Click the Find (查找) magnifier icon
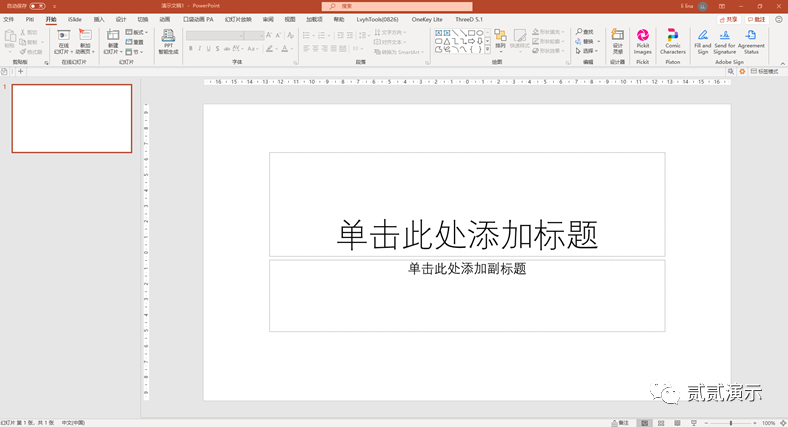Image resolution: width=788 pixels, height=427 pixels. click(x=579, y=32)
